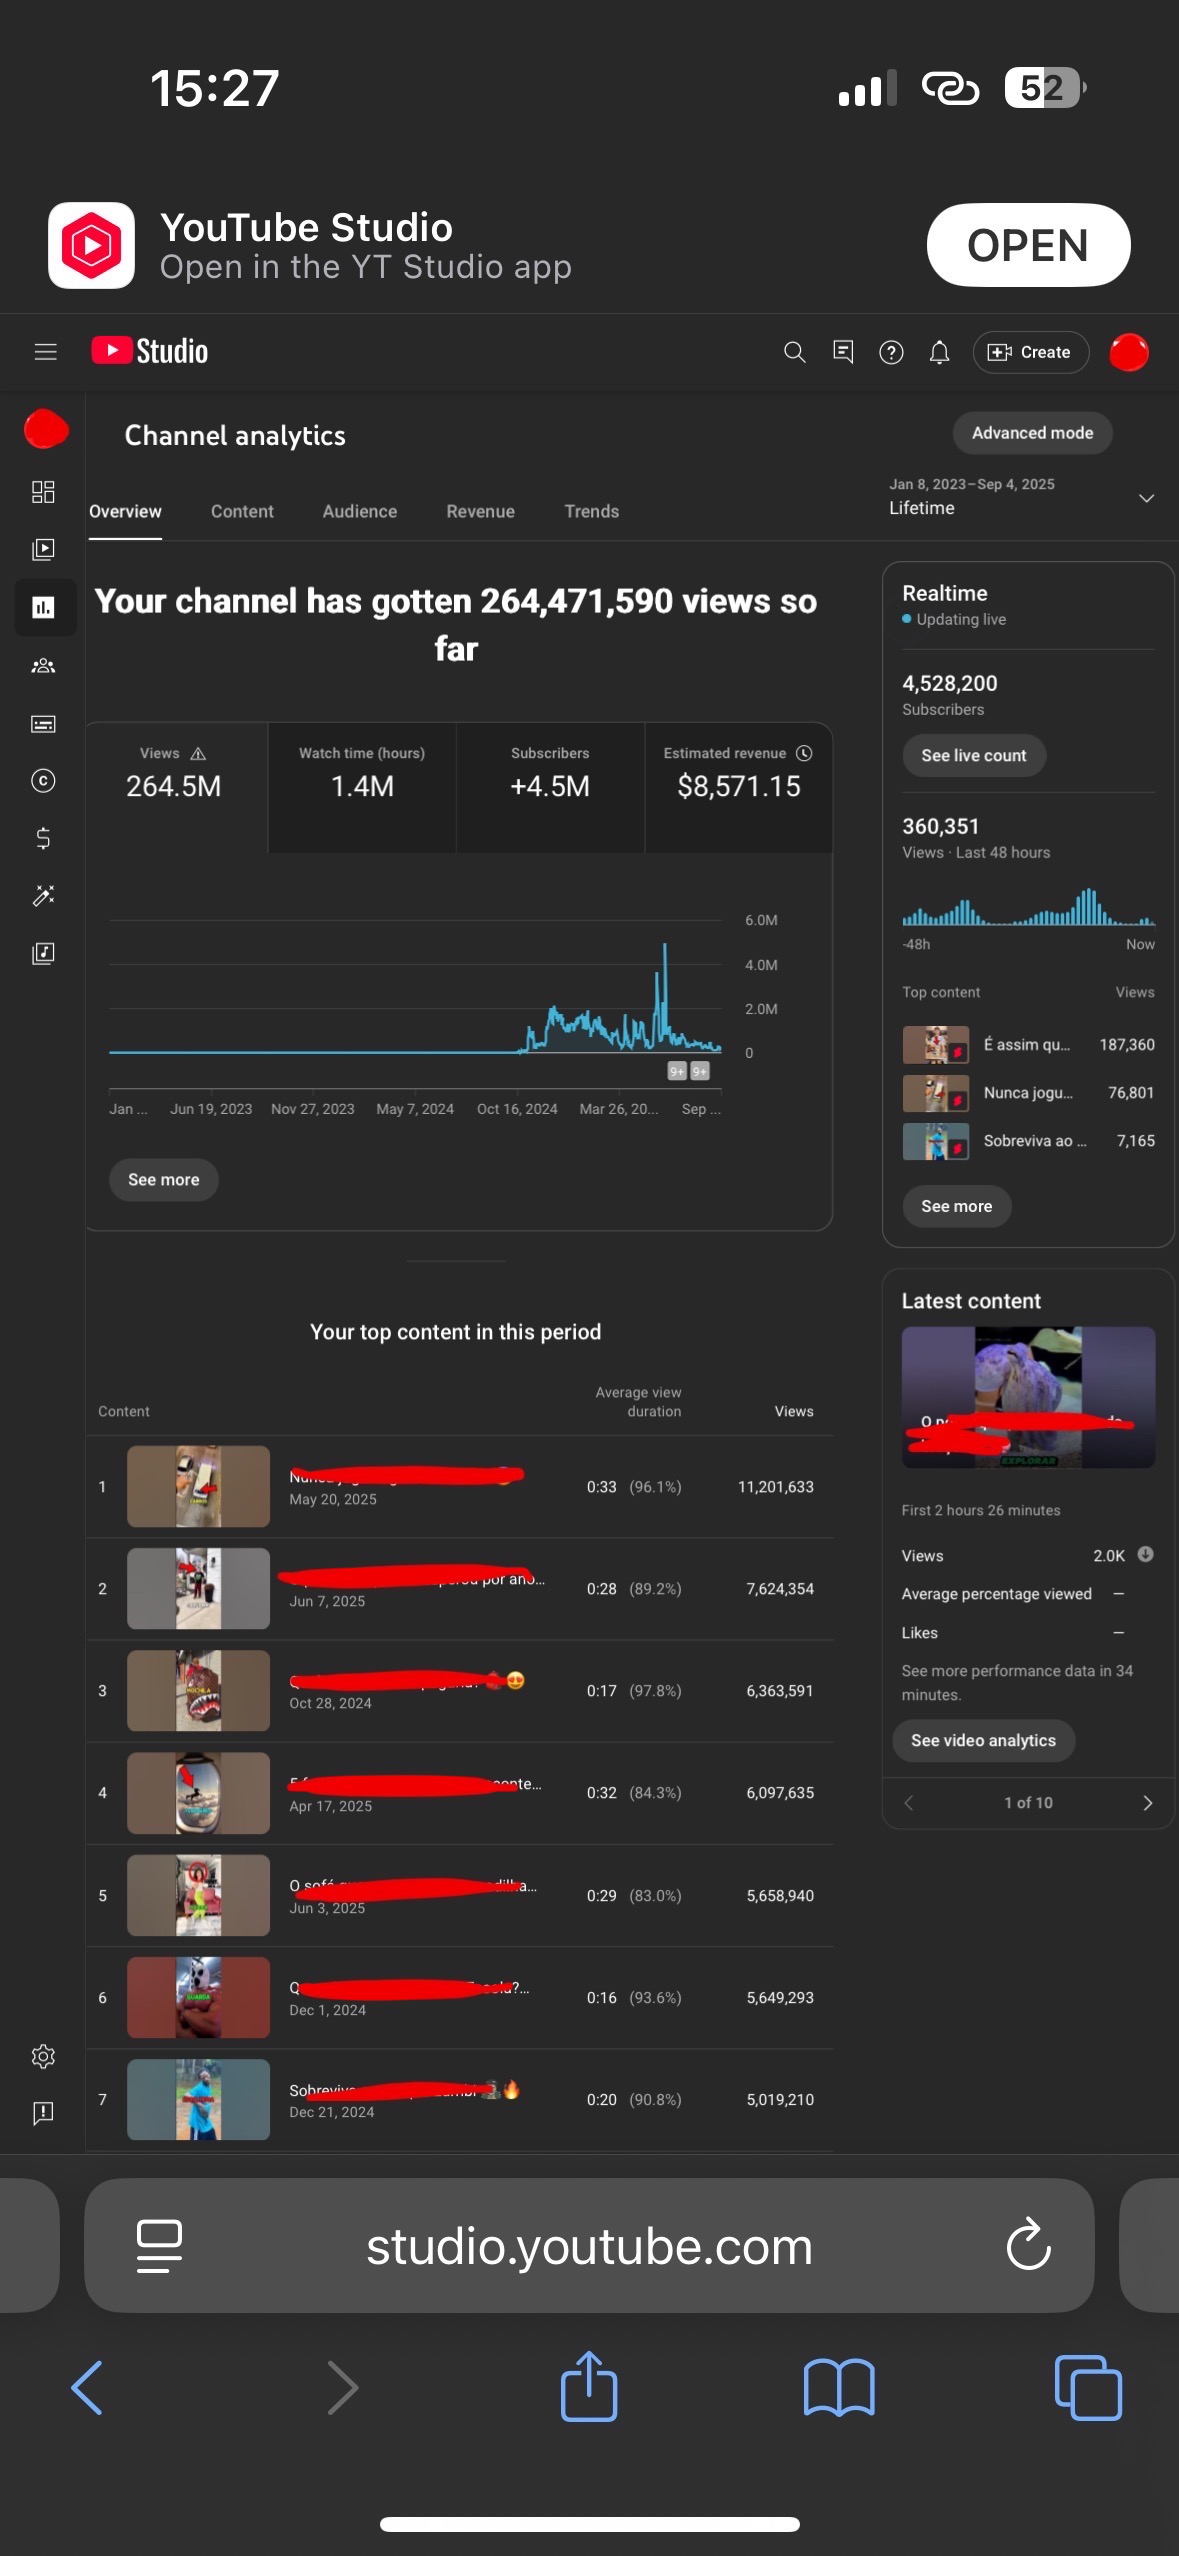1179x2556 pixels.
Task: Open the Copyright icon in sidebar
Action: (43, 781)
